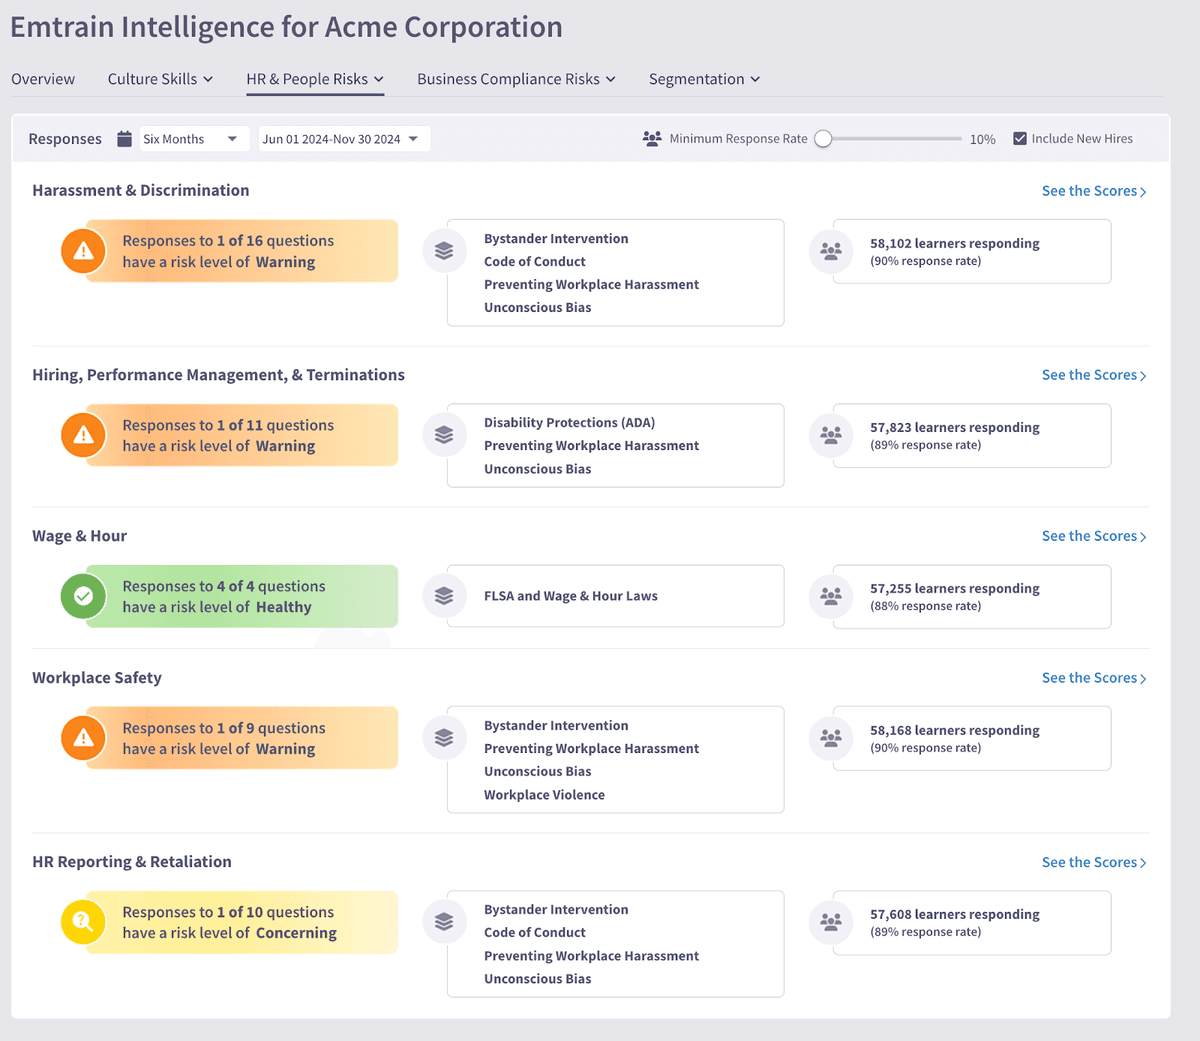The image size is (1200, 1041).
Task: Click the learners group icon next to 58,168 learners
Action: (x=831, y=738)
